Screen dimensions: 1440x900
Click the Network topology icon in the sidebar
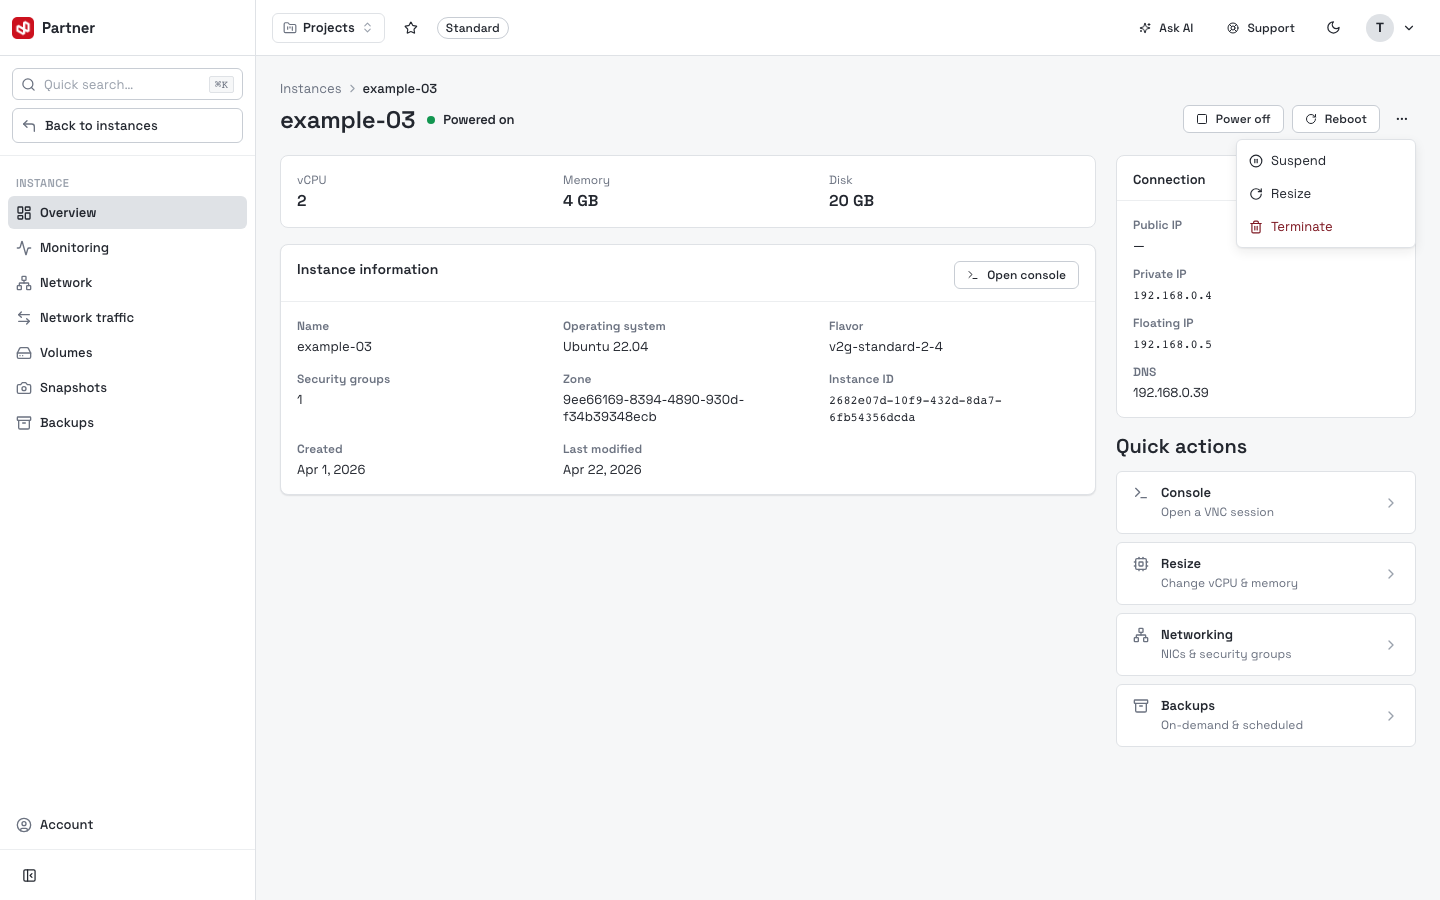[24, 283]
